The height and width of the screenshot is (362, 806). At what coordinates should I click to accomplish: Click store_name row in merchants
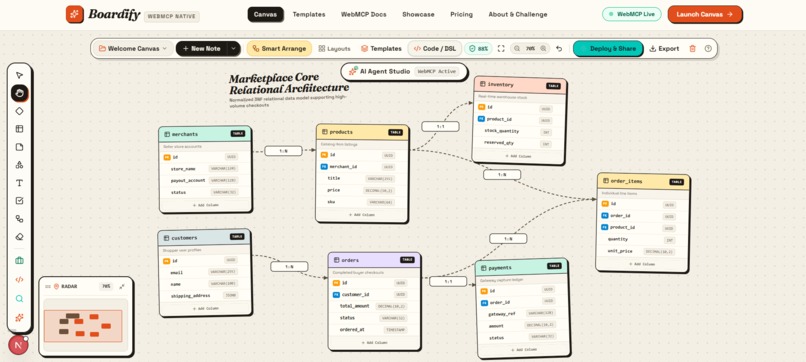(x=205, y=169)
